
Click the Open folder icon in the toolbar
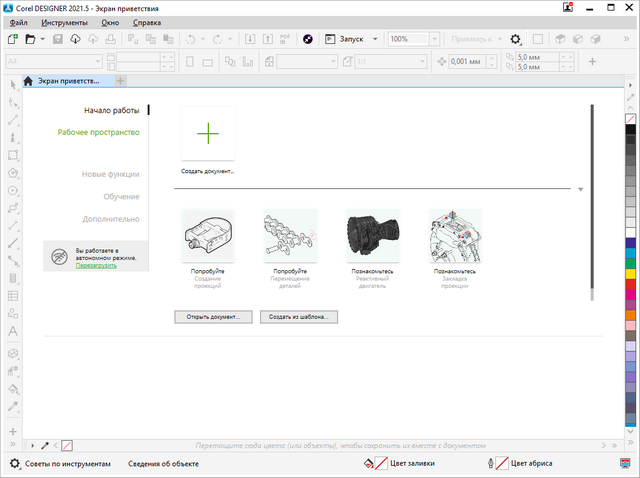tap(31, 39)
